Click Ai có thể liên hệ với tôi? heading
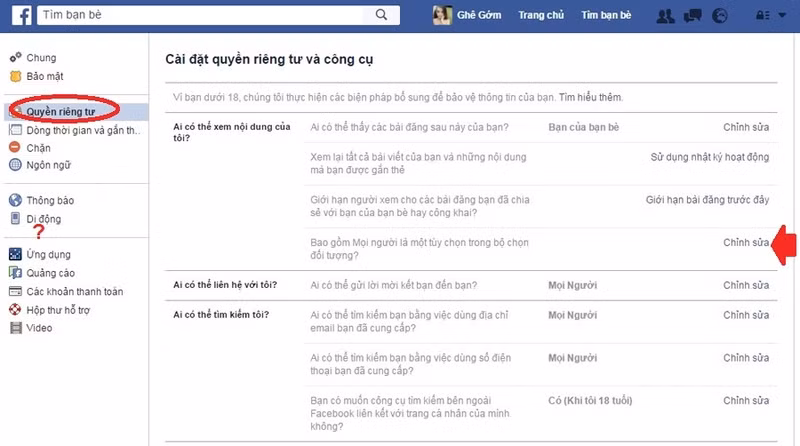The width and height of the screenshot is (800, 446). point(225,285)
